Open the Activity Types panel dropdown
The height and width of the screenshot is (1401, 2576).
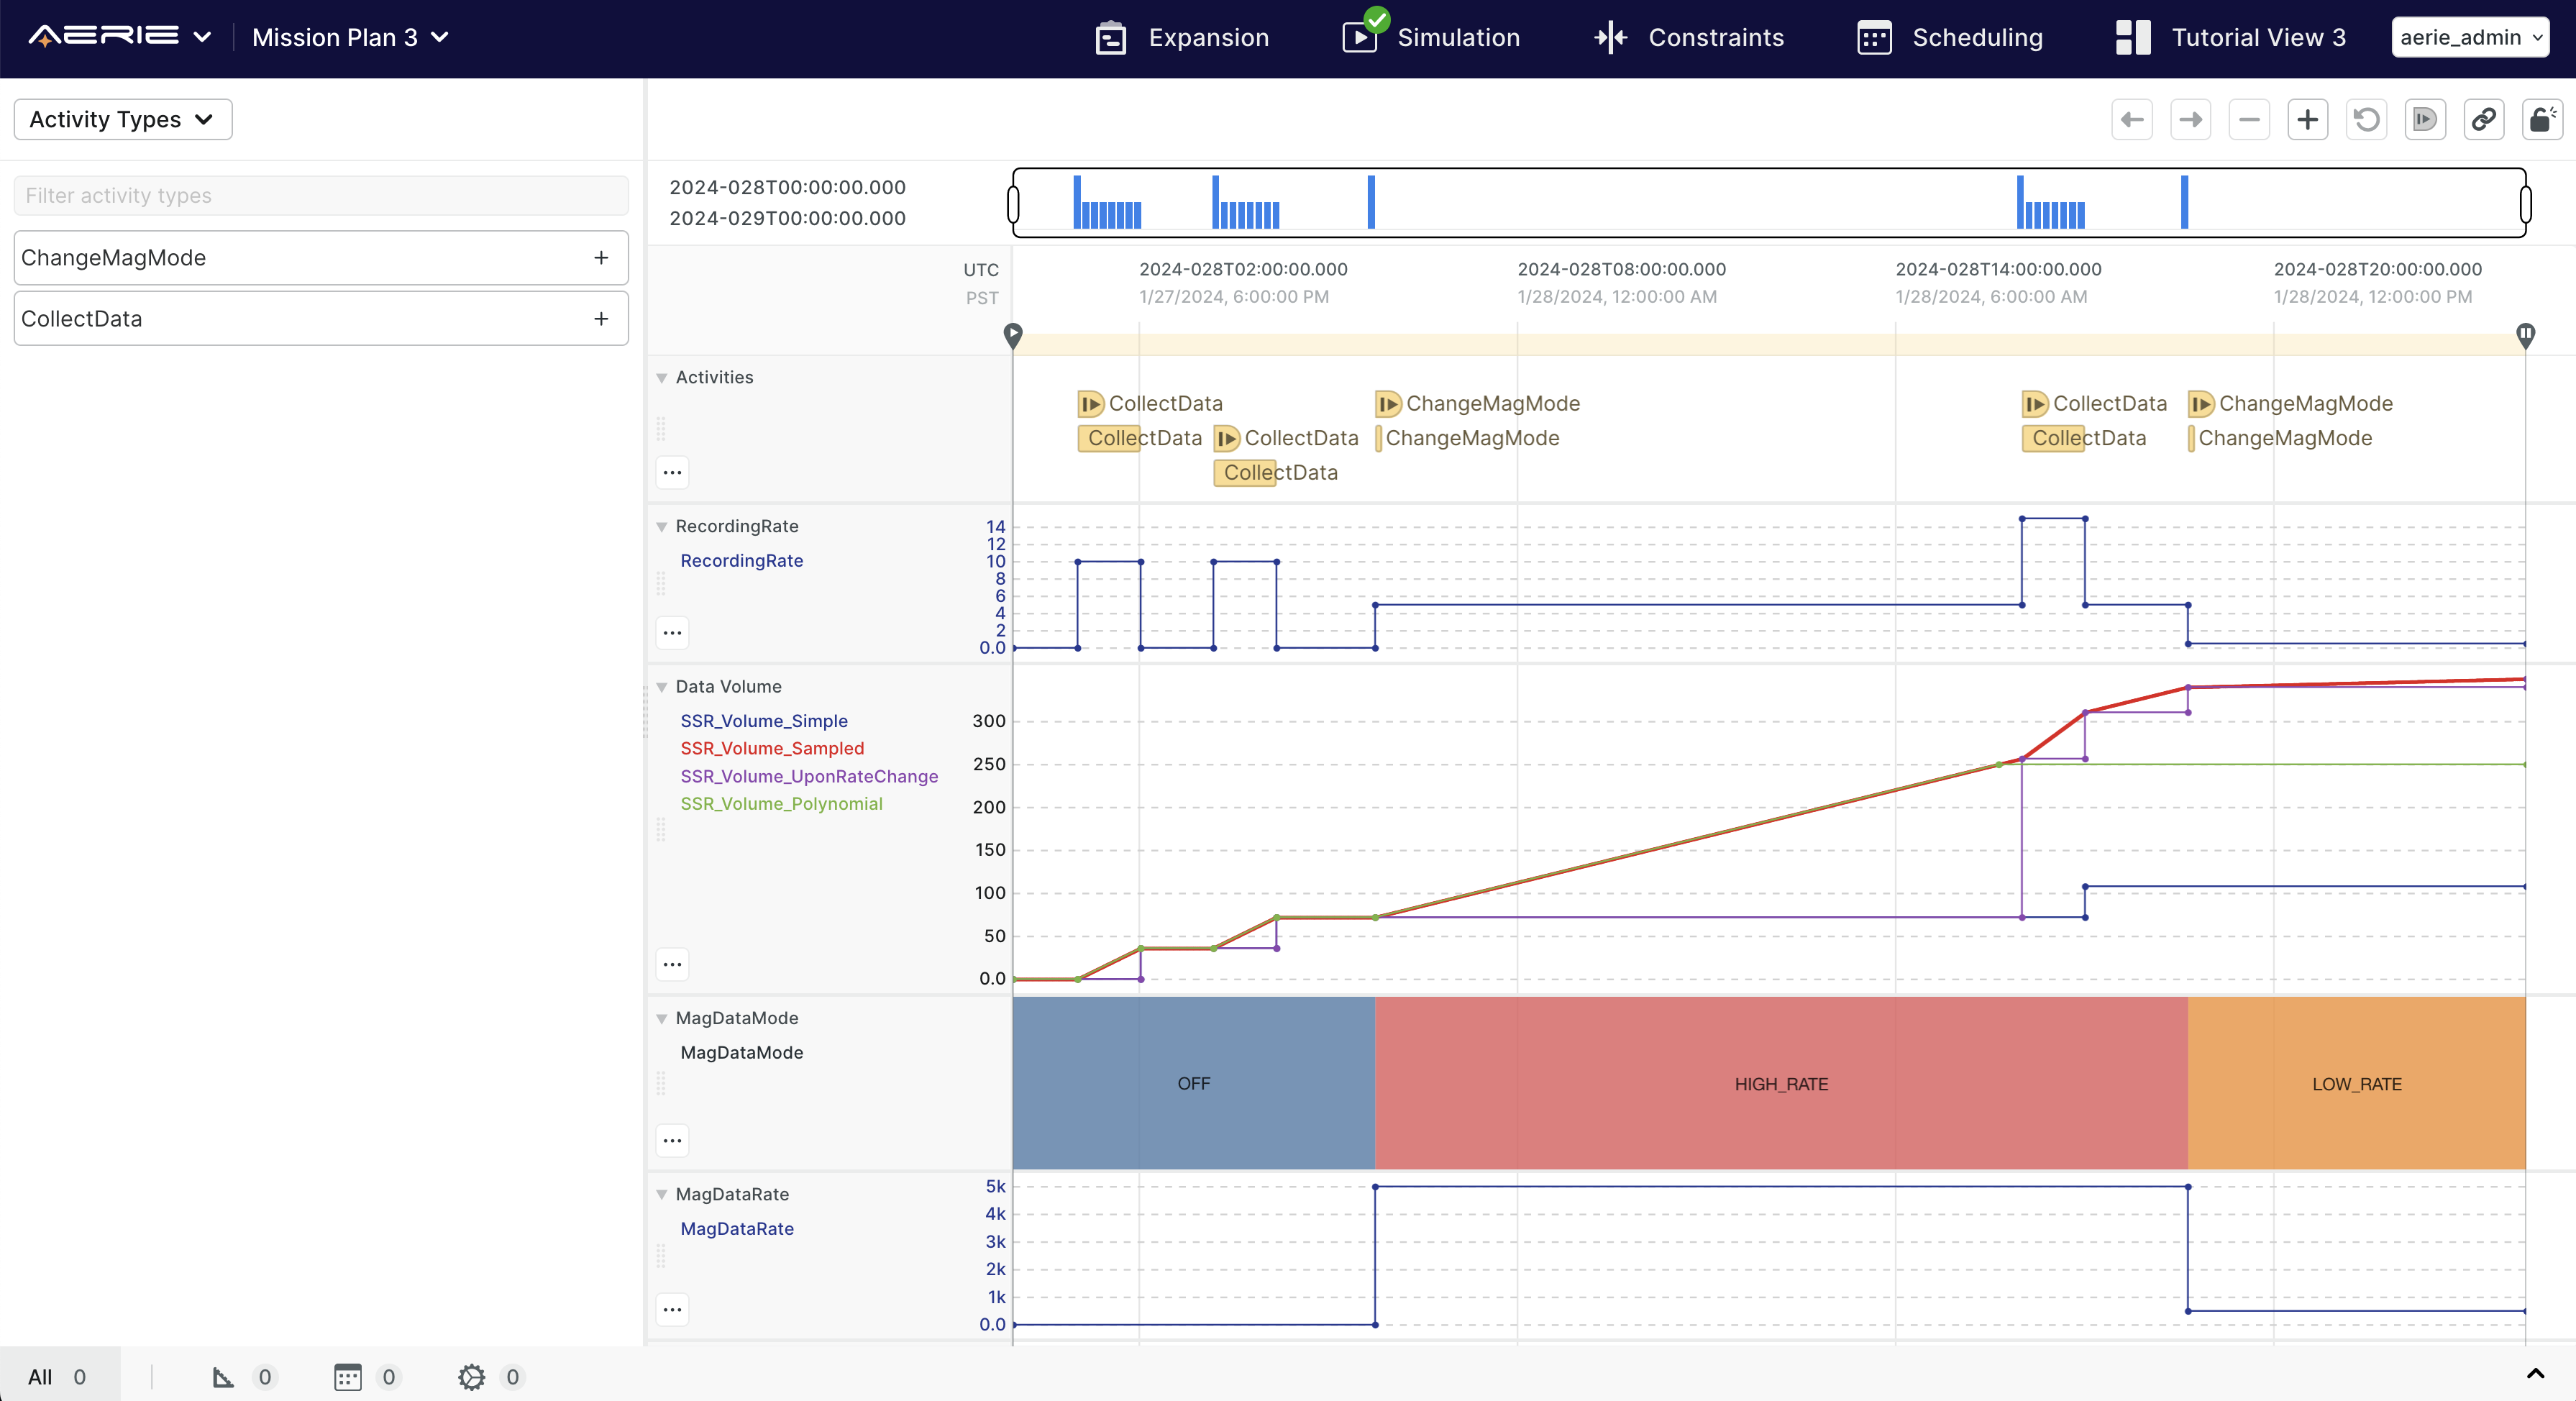[123, 120]
